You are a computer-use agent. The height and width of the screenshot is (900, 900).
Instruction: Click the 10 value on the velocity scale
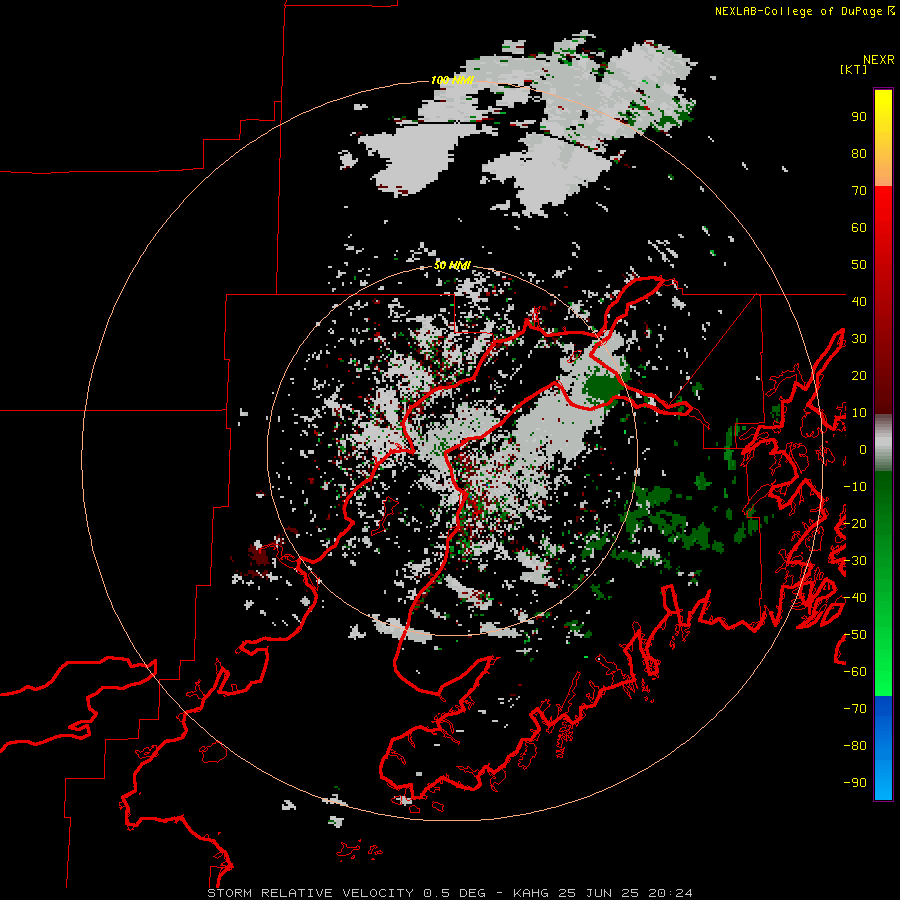click(859, 413)
